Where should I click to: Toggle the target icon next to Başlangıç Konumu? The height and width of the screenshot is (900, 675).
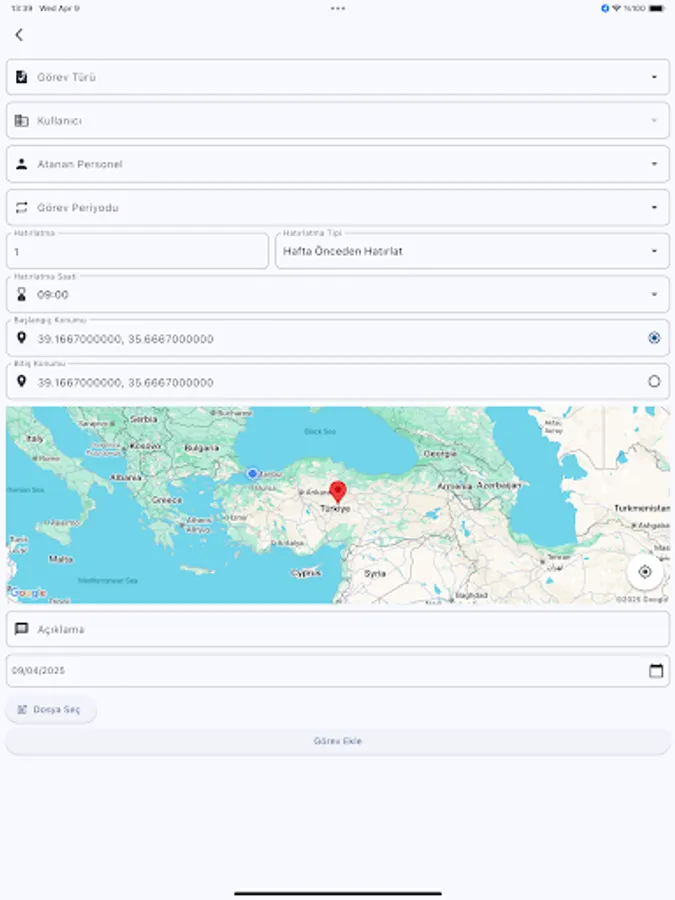pos(654,338)
